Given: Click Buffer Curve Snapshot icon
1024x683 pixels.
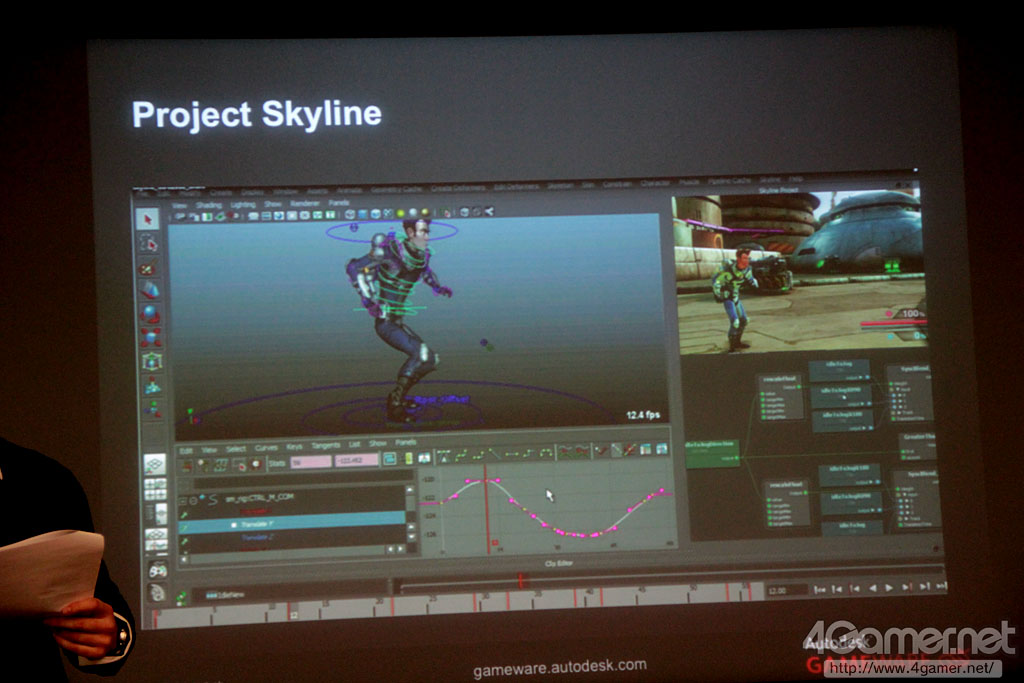Looking at the screenshot, I should coord(565,451).
